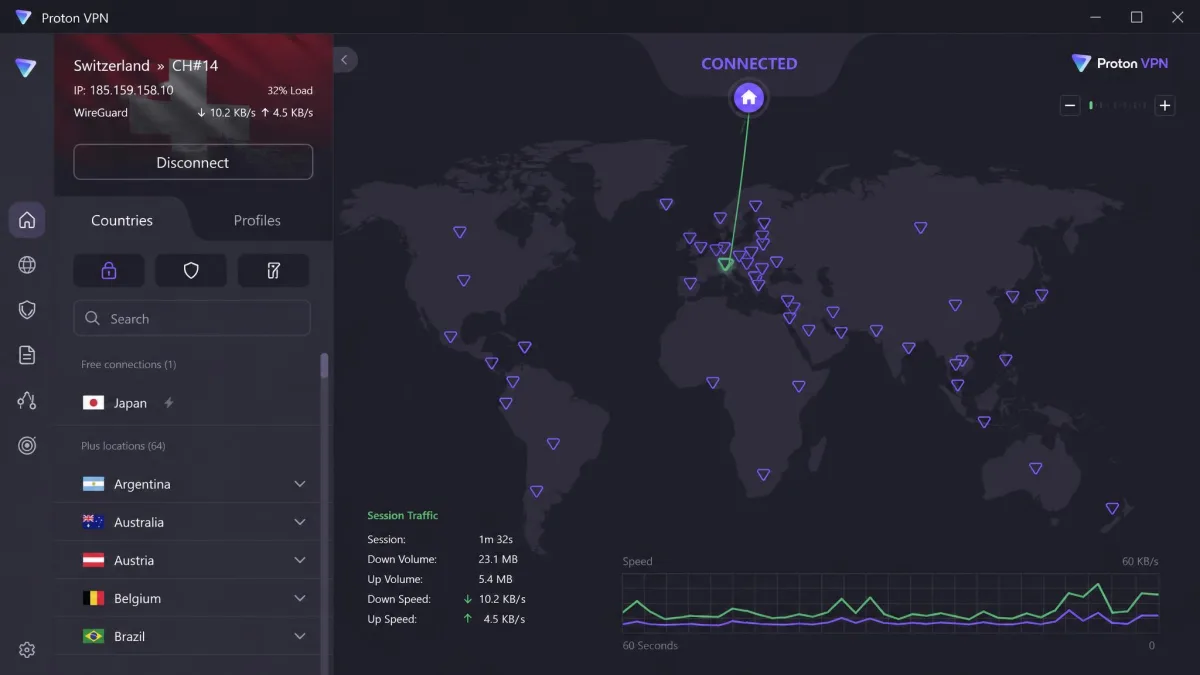Toggle the Secure Core padlock button
The image size is (1200, 675).
(x=109, y=270)
